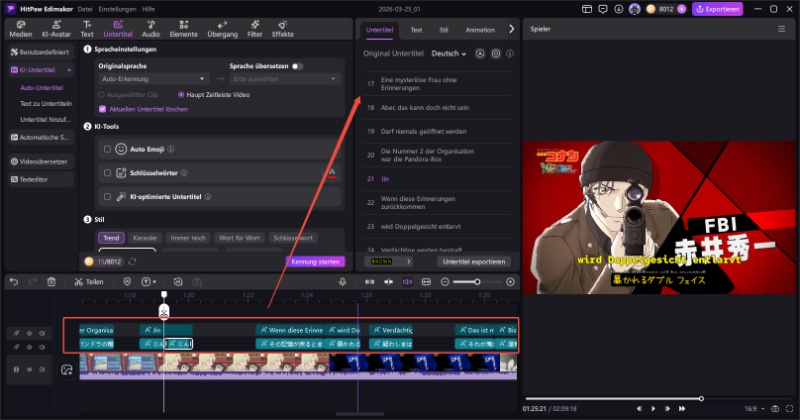The height and width of the screenshot is (420, 800).
Task: Refresh credits counter icon
Action: click(132, 261)
